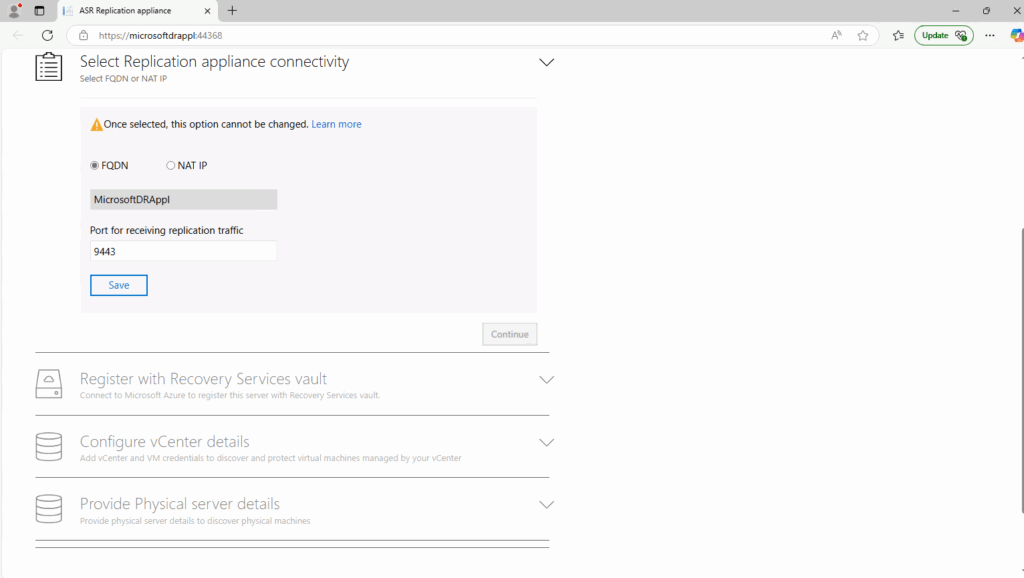View site information lock icon
This screenshot has height=578, width=1024.
pyautogui.click(x=84, y=35)
